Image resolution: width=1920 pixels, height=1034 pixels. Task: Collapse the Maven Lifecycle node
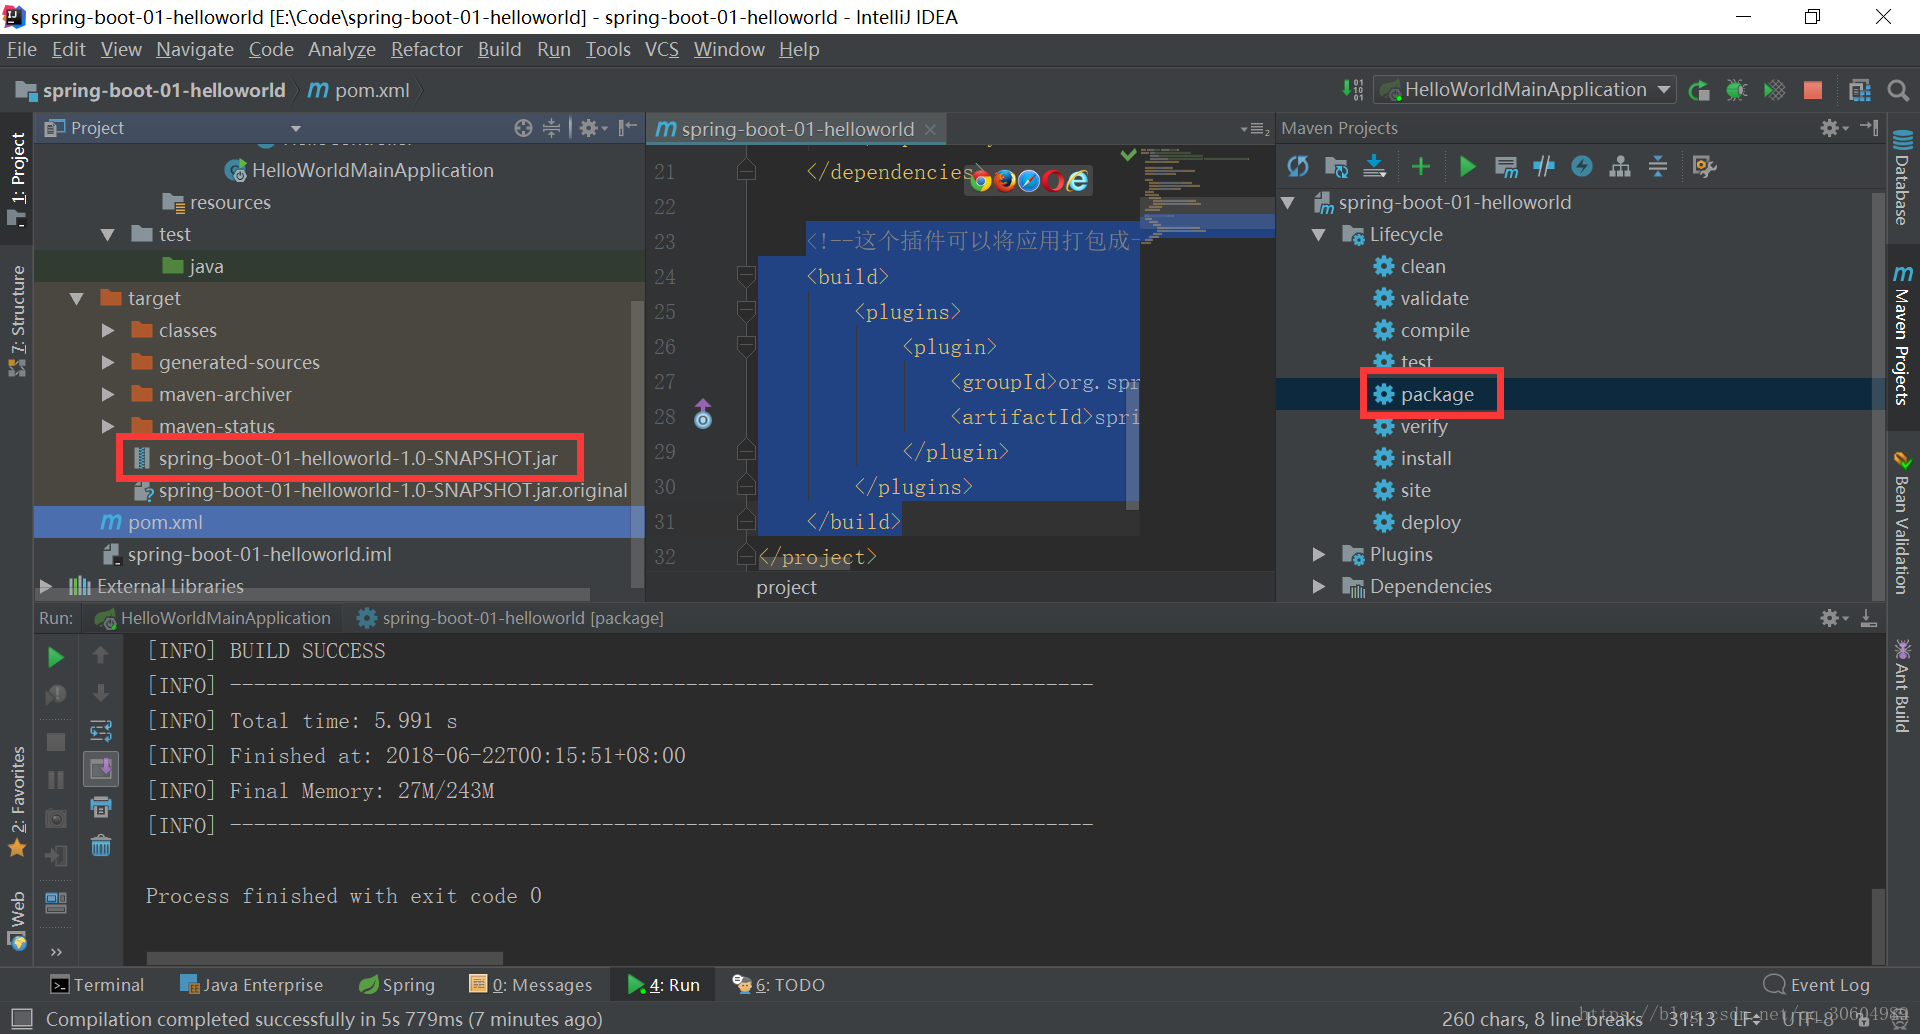coord(1319,235)
